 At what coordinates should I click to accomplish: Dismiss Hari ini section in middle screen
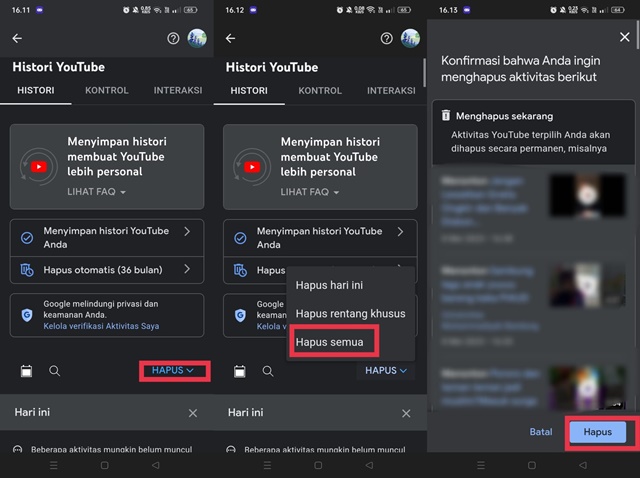point(406,413)
